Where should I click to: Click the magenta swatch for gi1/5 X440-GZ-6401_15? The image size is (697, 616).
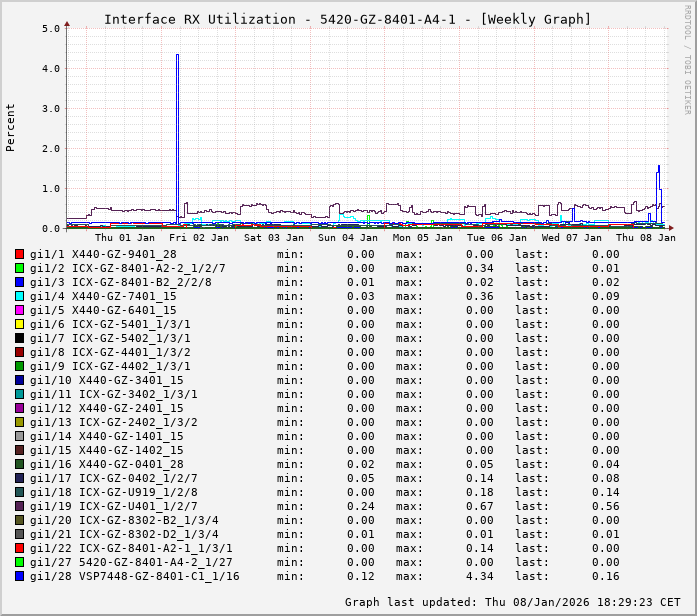(x=20, y=310)
